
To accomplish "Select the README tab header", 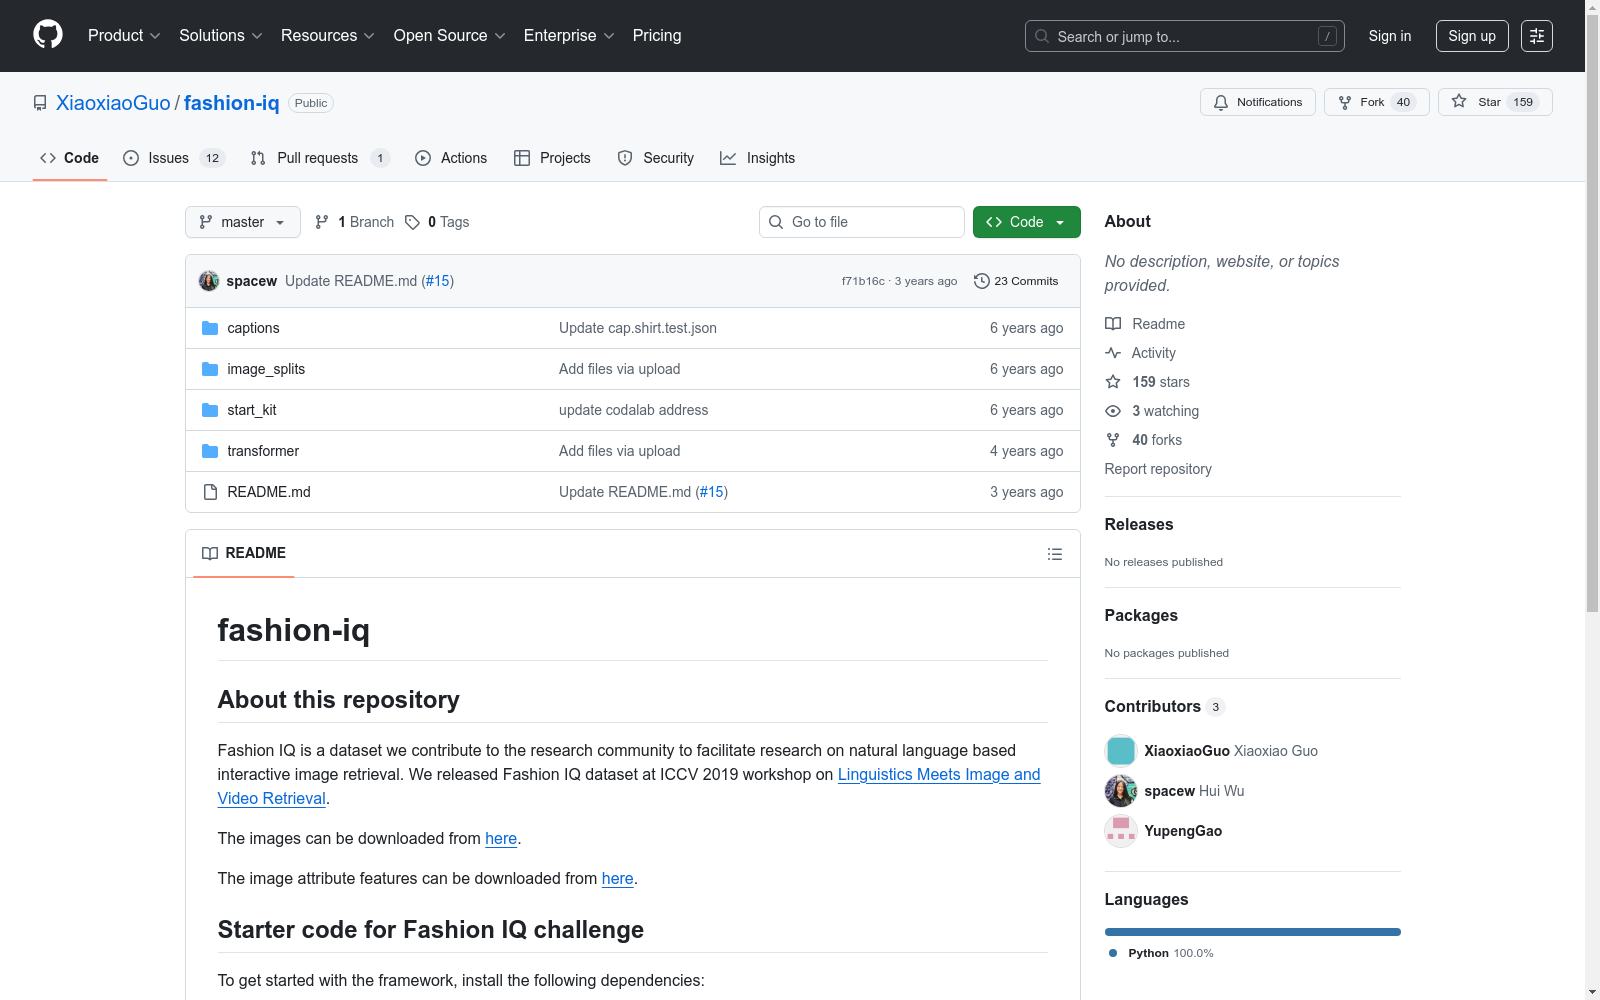I will coord(244,553).
